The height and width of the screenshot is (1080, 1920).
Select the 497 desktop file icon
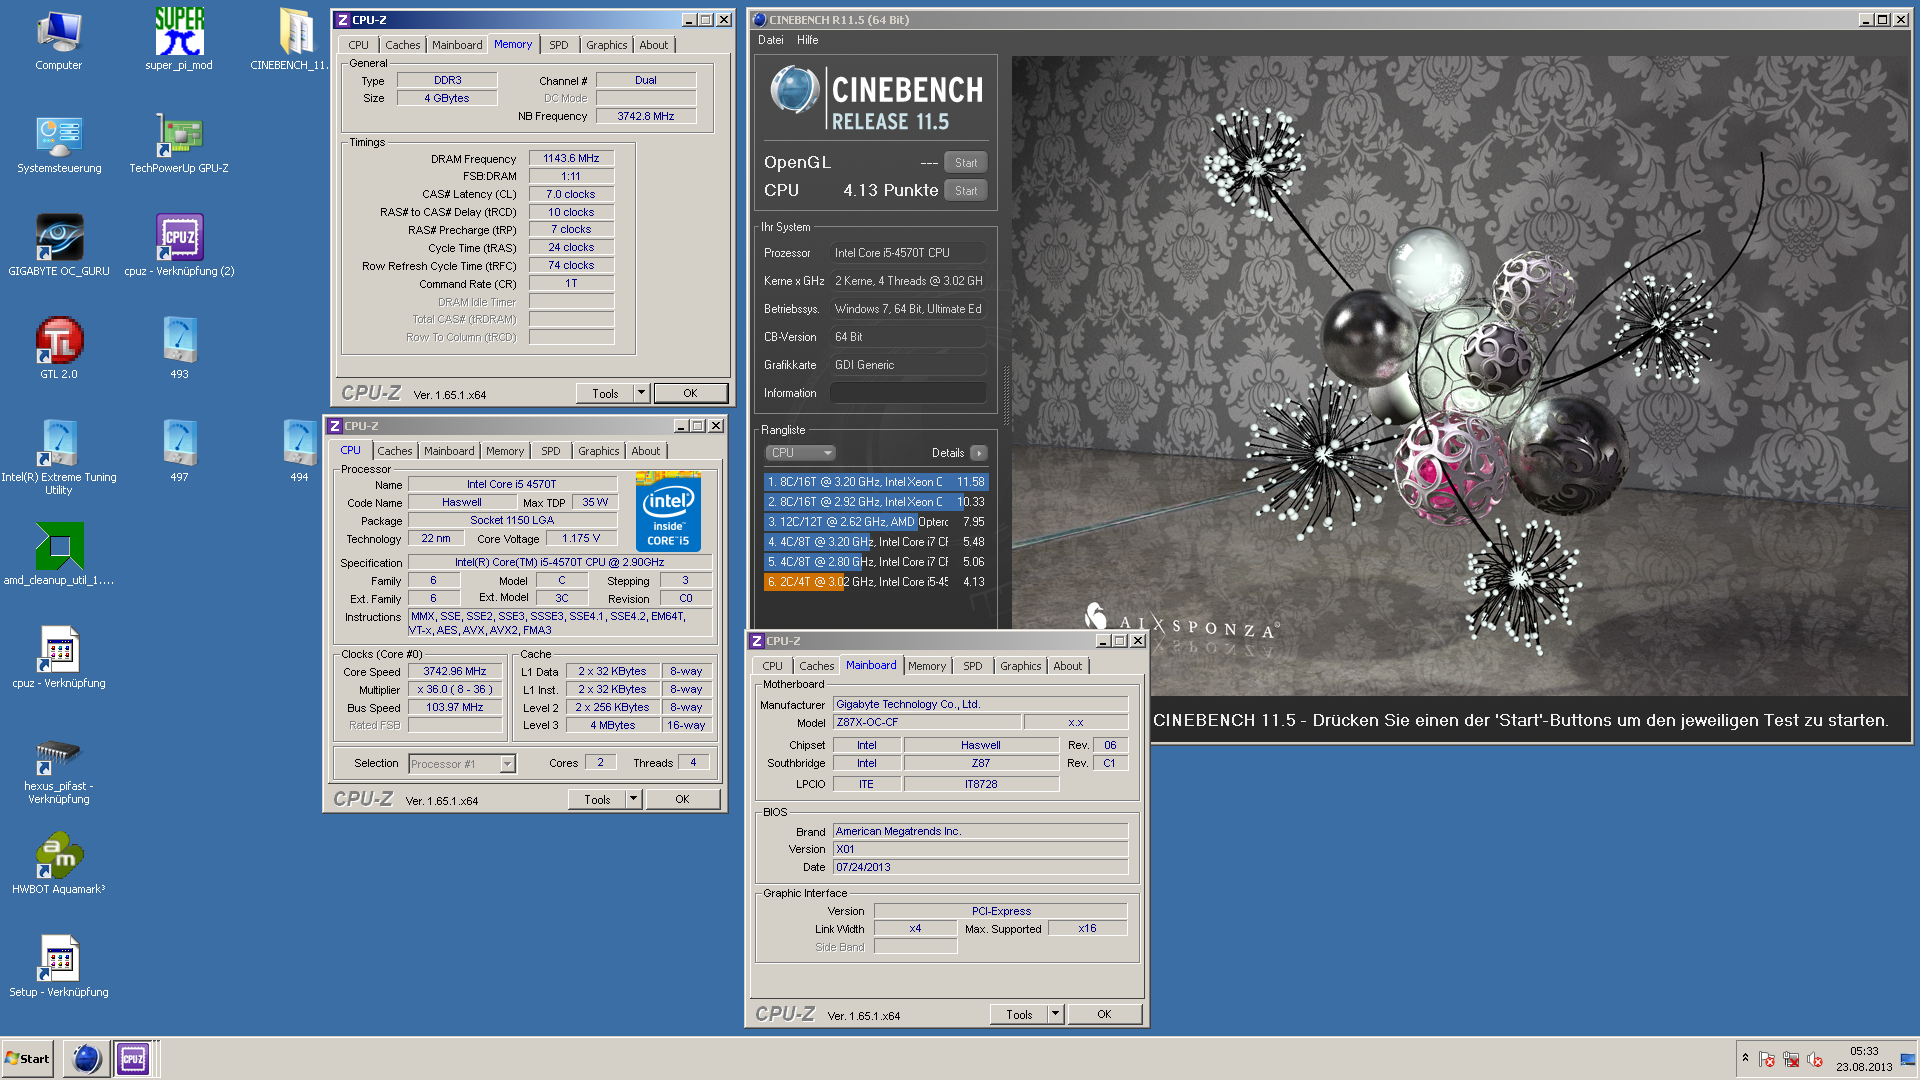(x=179, y=452)
